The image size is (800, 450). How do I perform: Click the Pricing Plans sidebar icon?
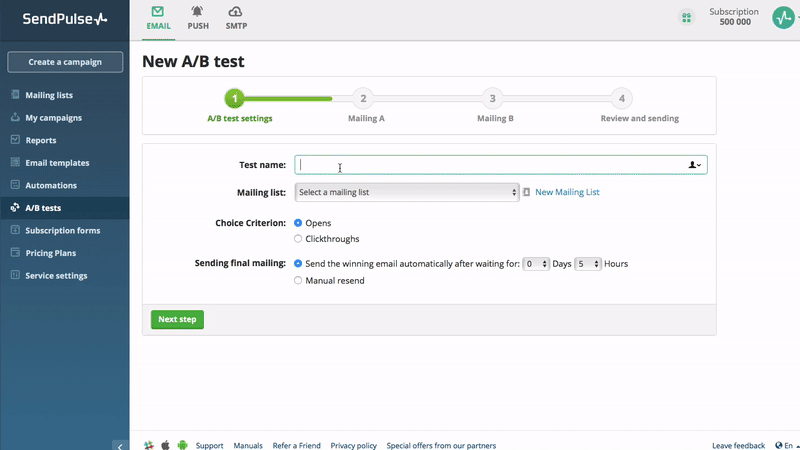point(15,252)
